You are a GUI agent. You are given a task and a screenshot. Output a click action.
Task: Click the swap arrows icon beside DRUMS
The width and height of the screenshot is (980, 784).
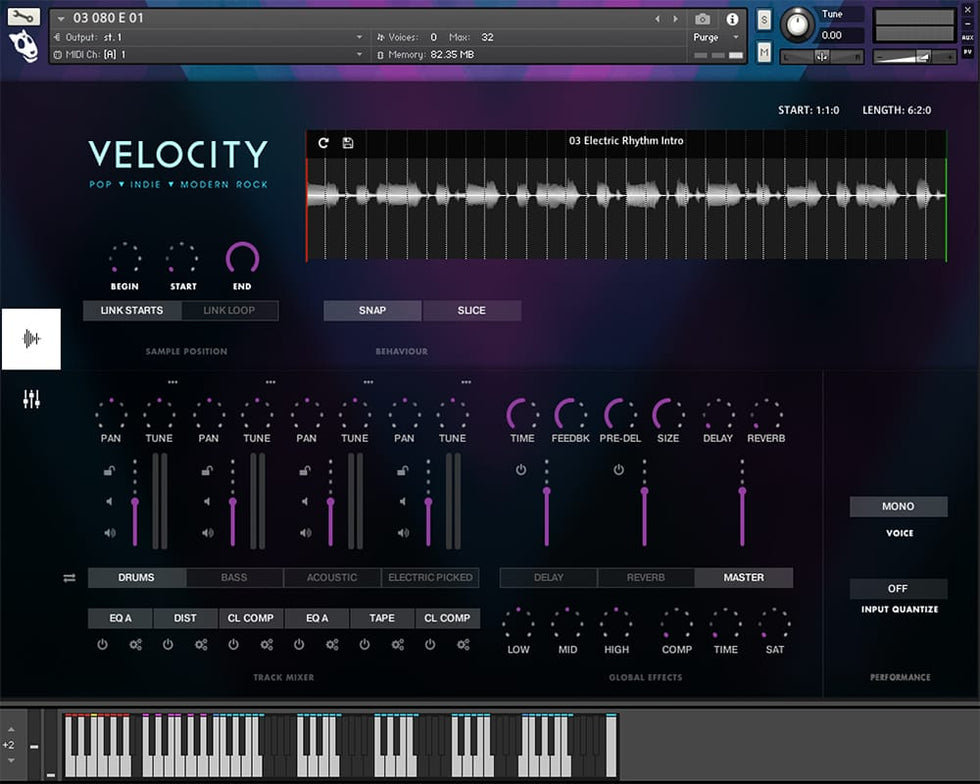pyautogui.click(x=69, y=578)
